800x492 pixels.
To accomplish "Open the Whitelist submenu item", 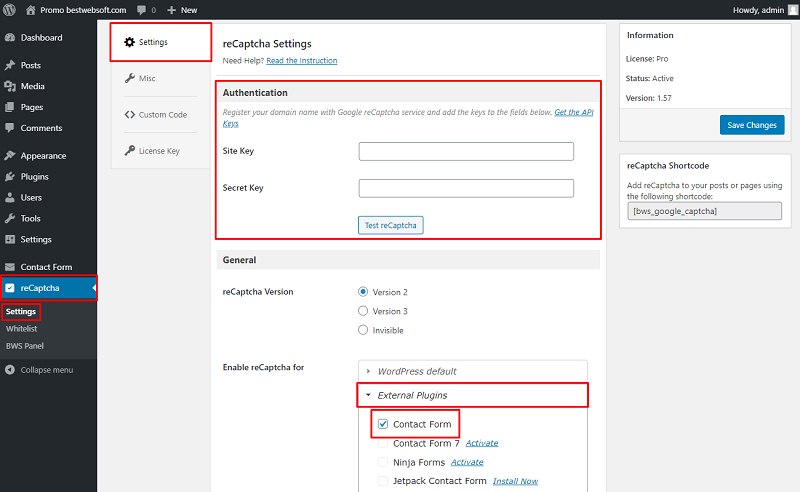I will coord(21,329).
